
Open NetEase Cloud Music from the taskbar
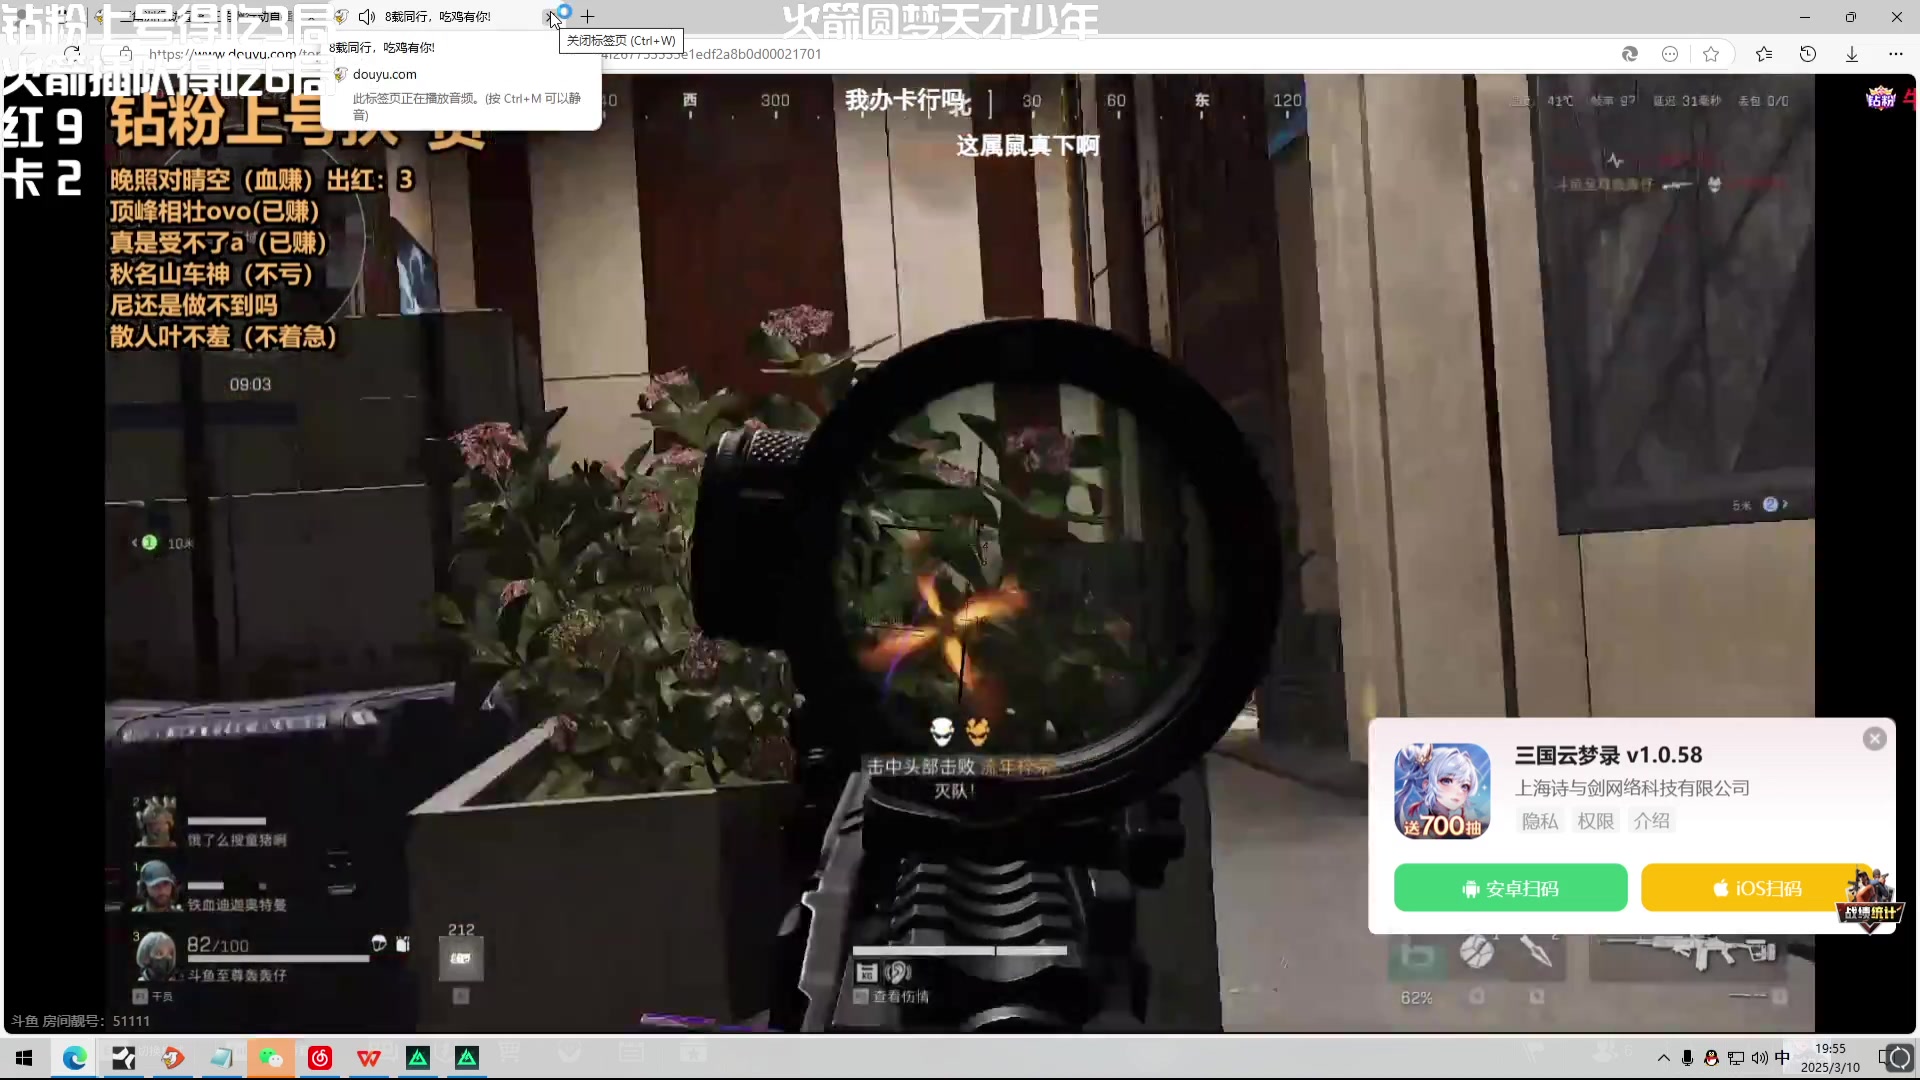point(320,1058)
